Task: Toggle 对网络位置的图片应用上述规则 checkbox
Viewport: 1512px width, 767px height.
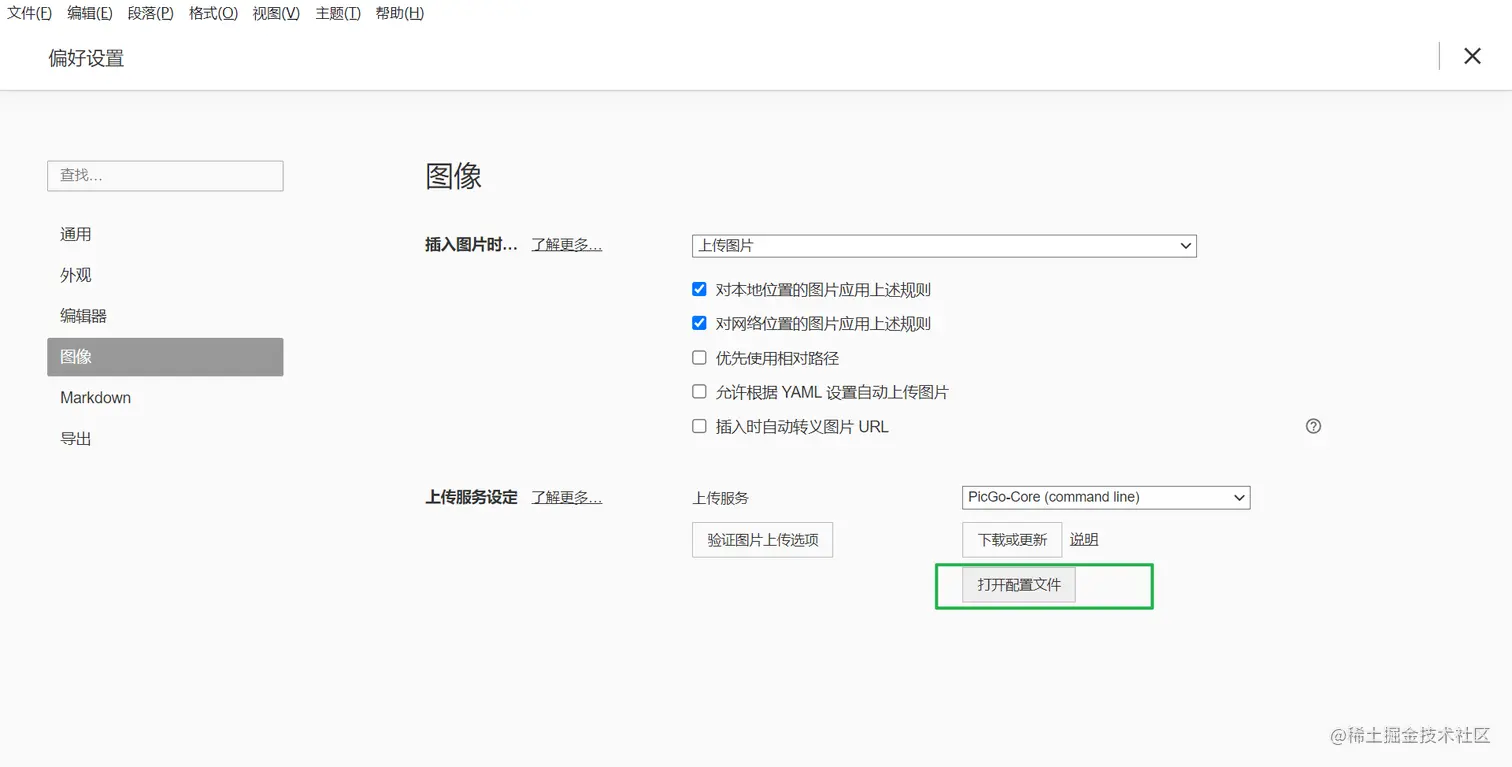Action: click(699, 324)
